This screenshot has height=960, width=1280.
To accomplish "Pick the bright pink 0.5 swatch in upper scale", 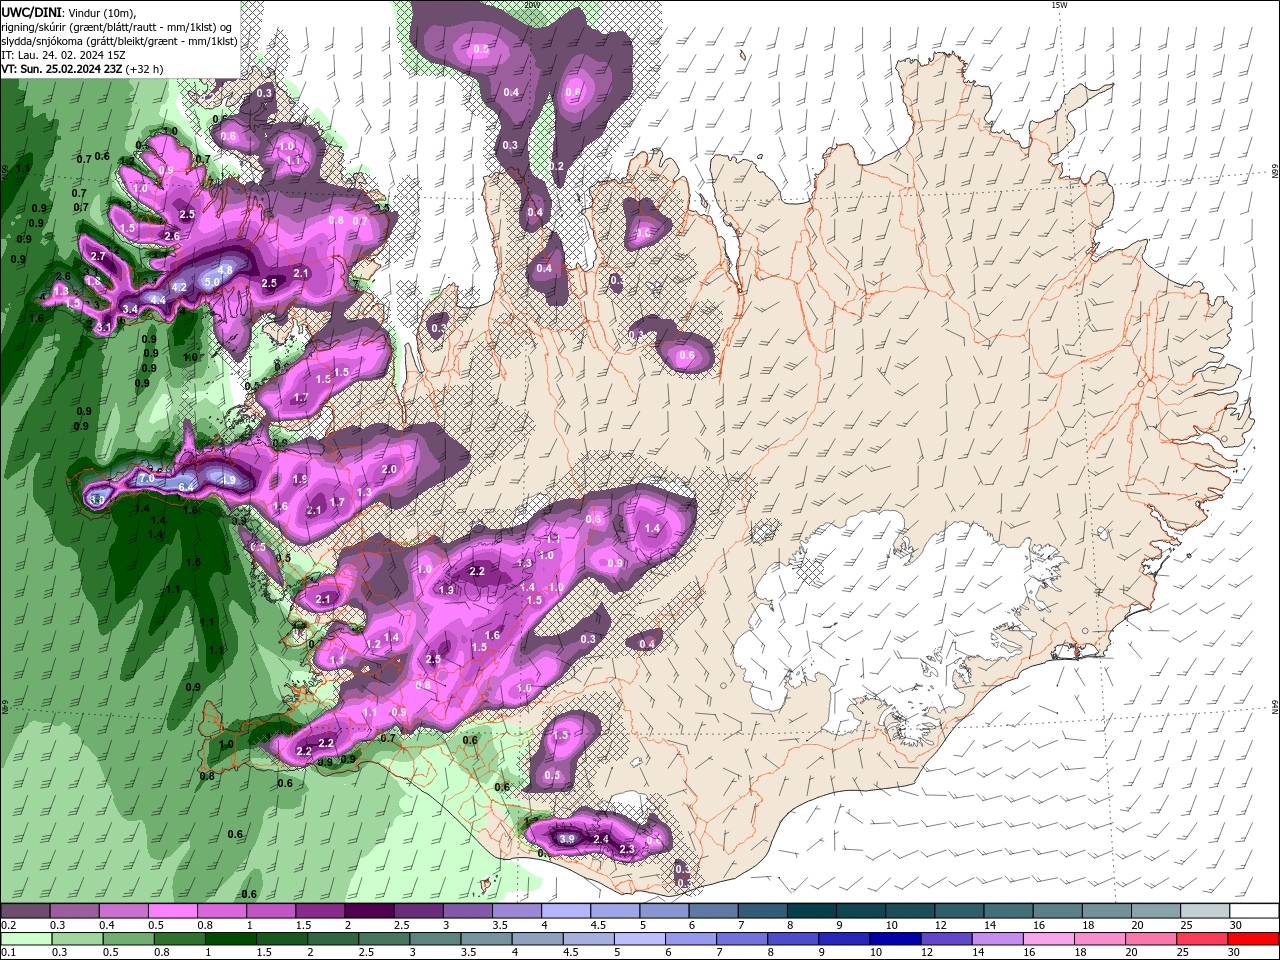I will 172,911.
